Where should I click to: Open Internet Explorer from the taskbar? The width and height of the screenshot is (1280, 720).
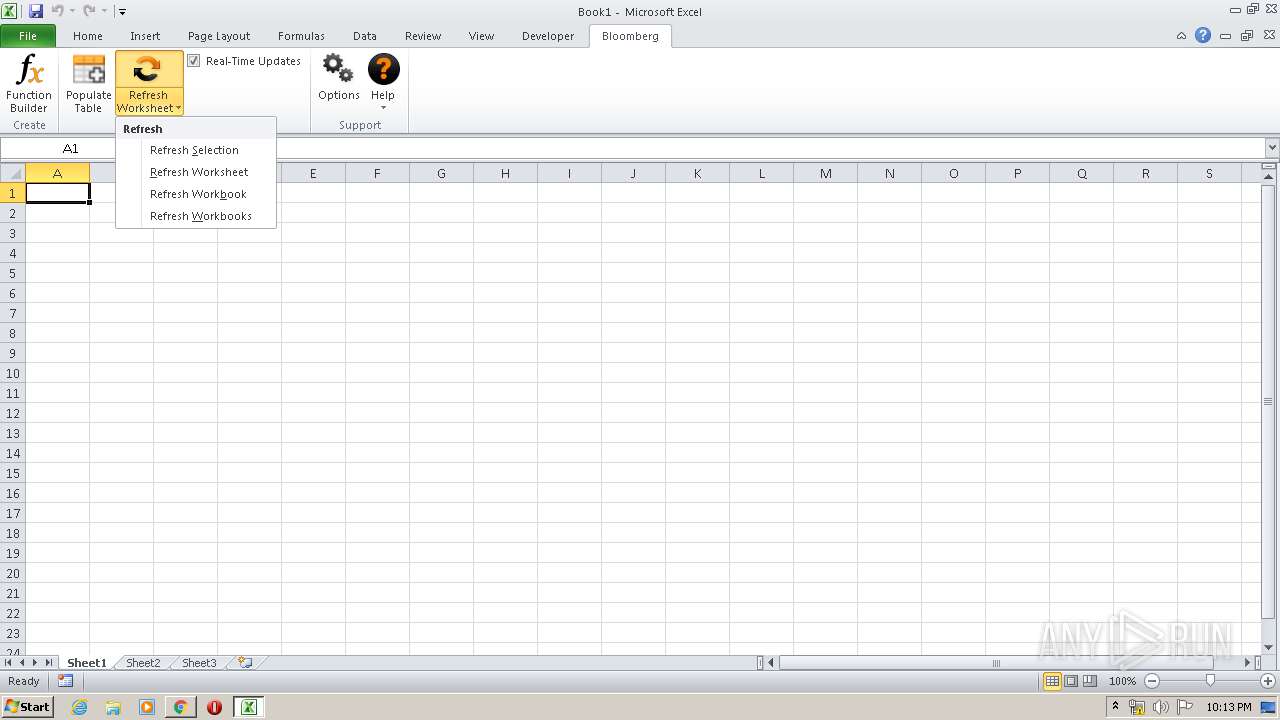(x=79, y=707)
